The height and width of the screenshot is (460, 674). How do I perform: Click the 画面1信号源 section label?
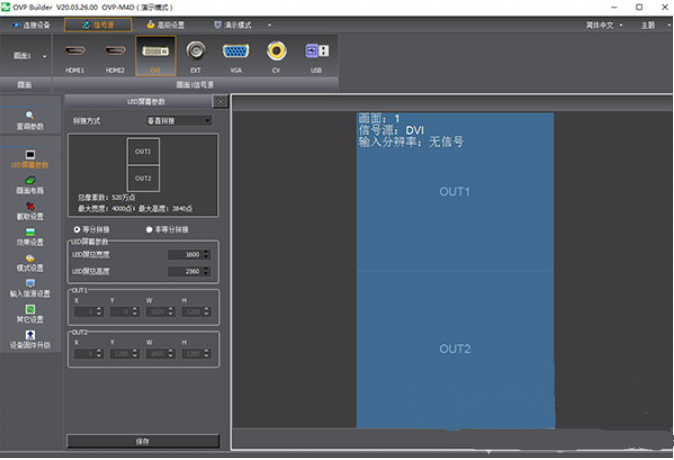195,85
